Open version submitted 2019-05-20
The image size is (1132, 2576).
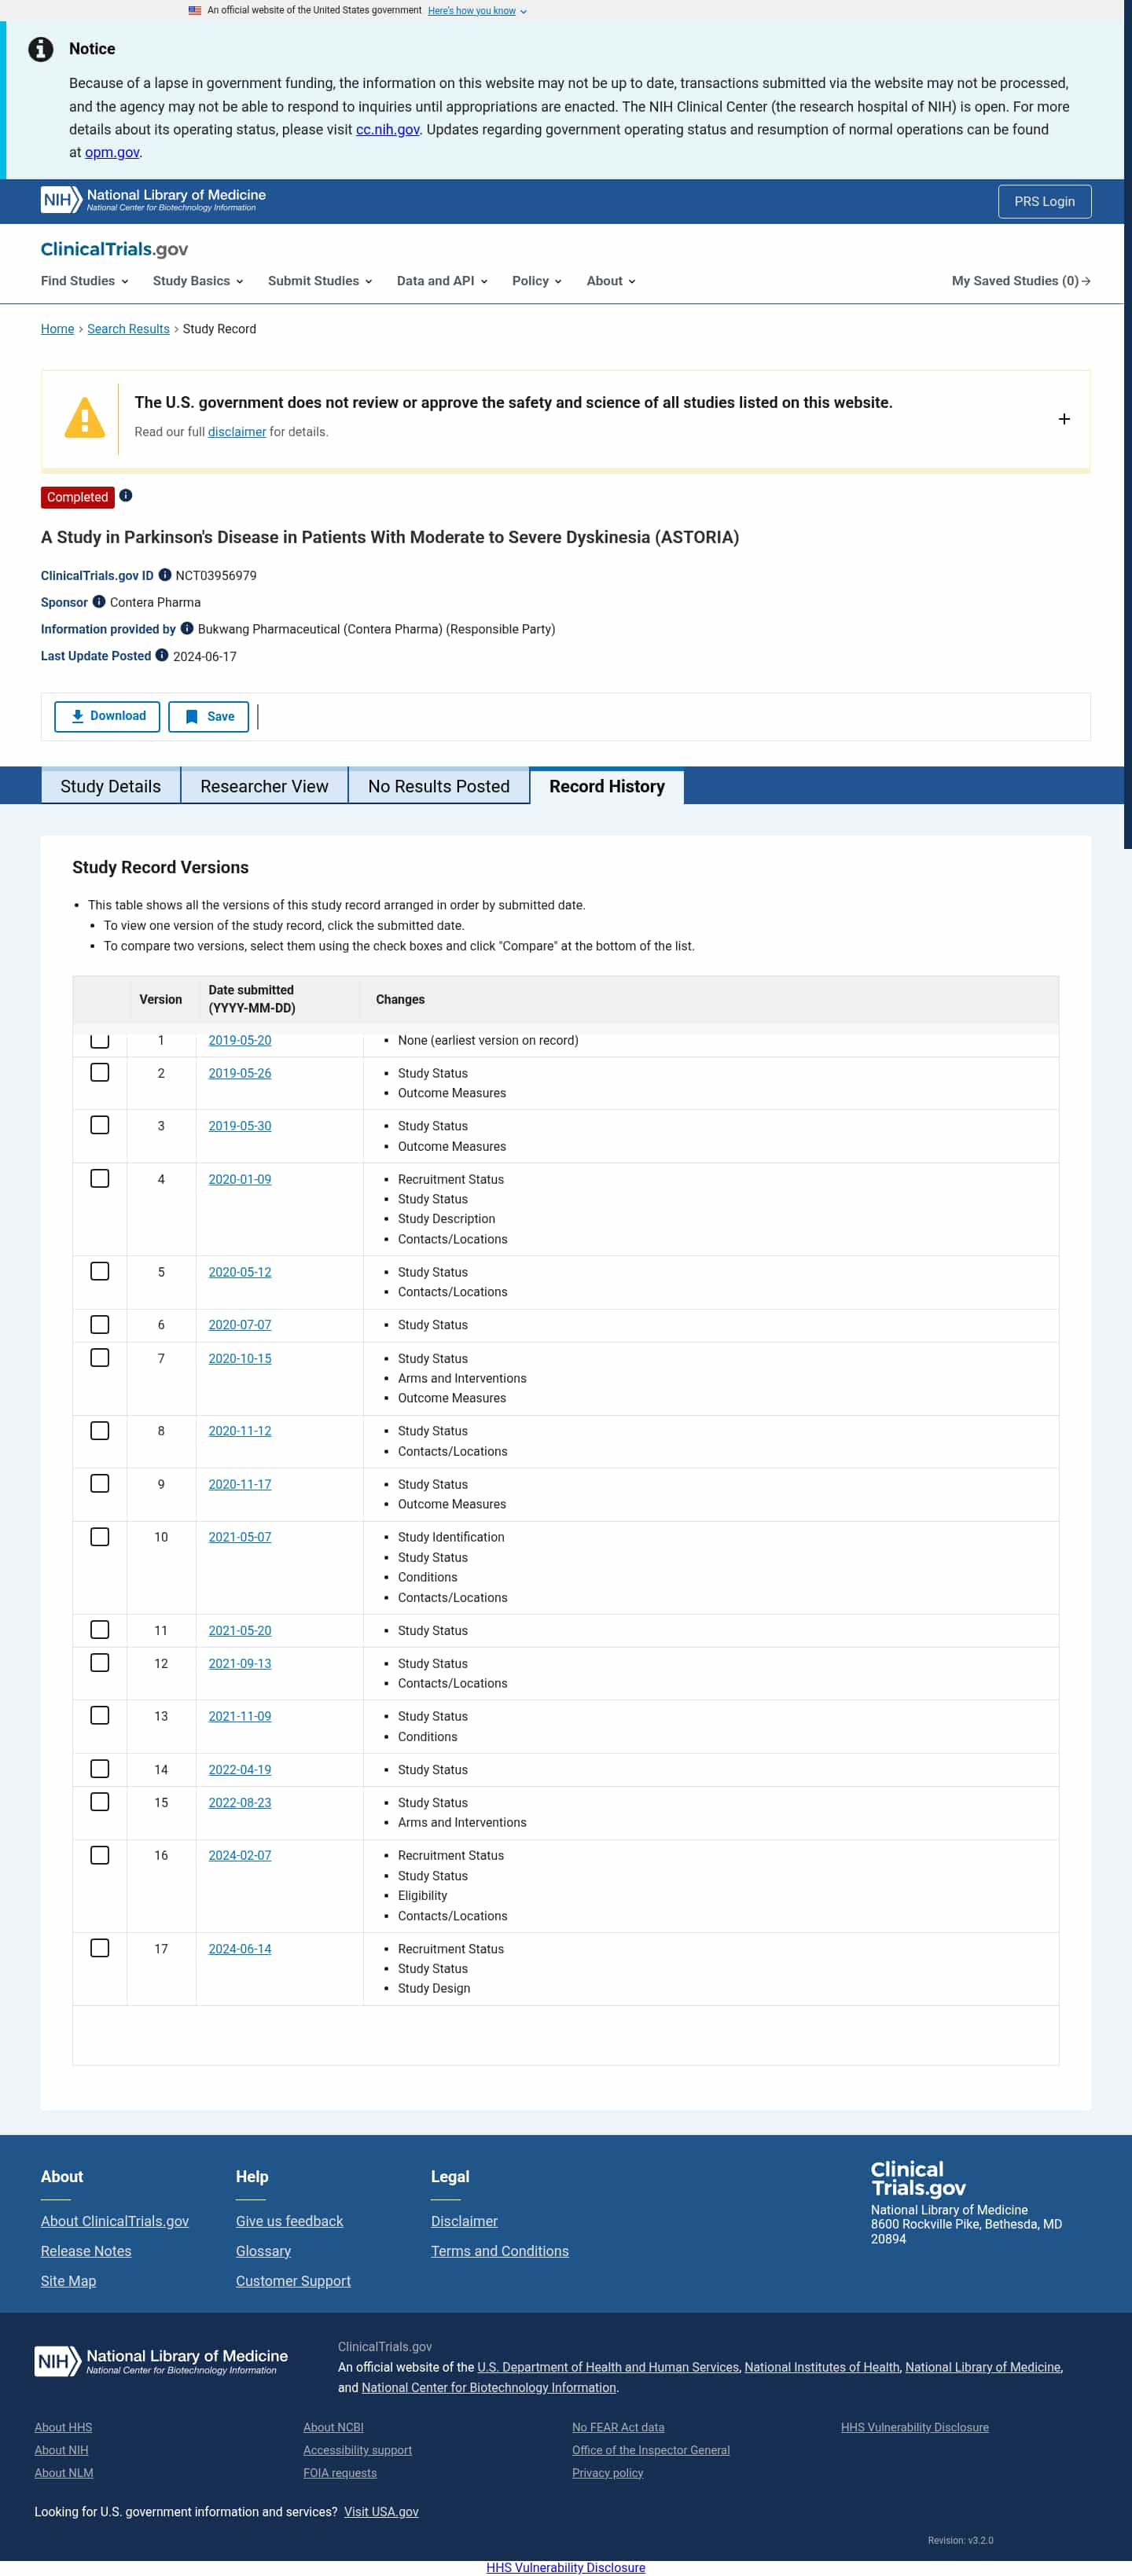click(x=240, y=1040)
